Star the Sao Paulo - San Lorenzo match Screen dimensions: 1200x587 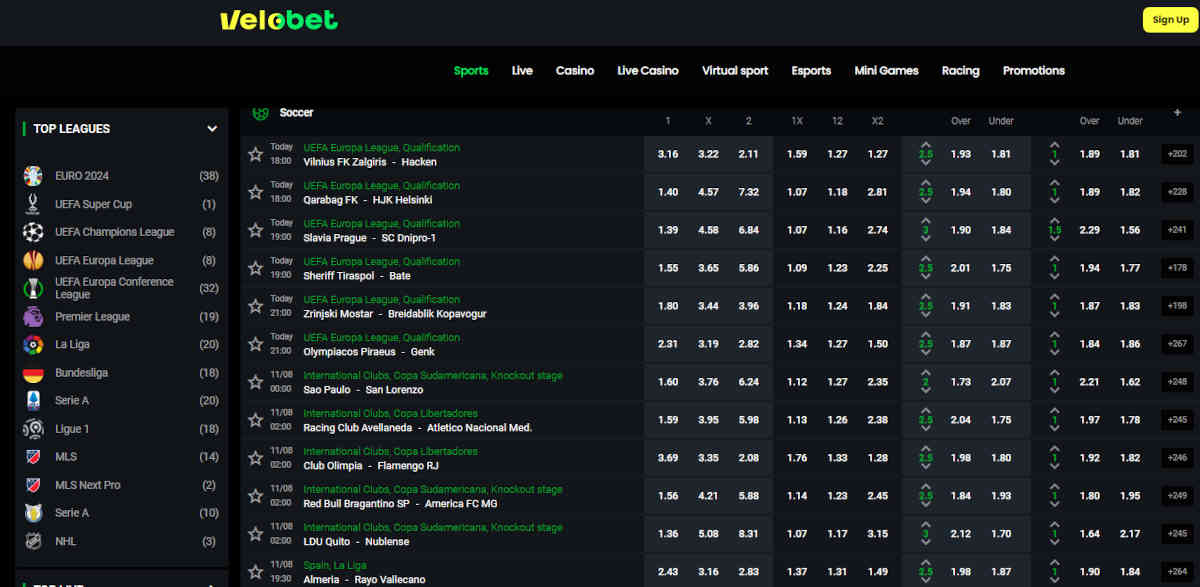tap(255, 382)
